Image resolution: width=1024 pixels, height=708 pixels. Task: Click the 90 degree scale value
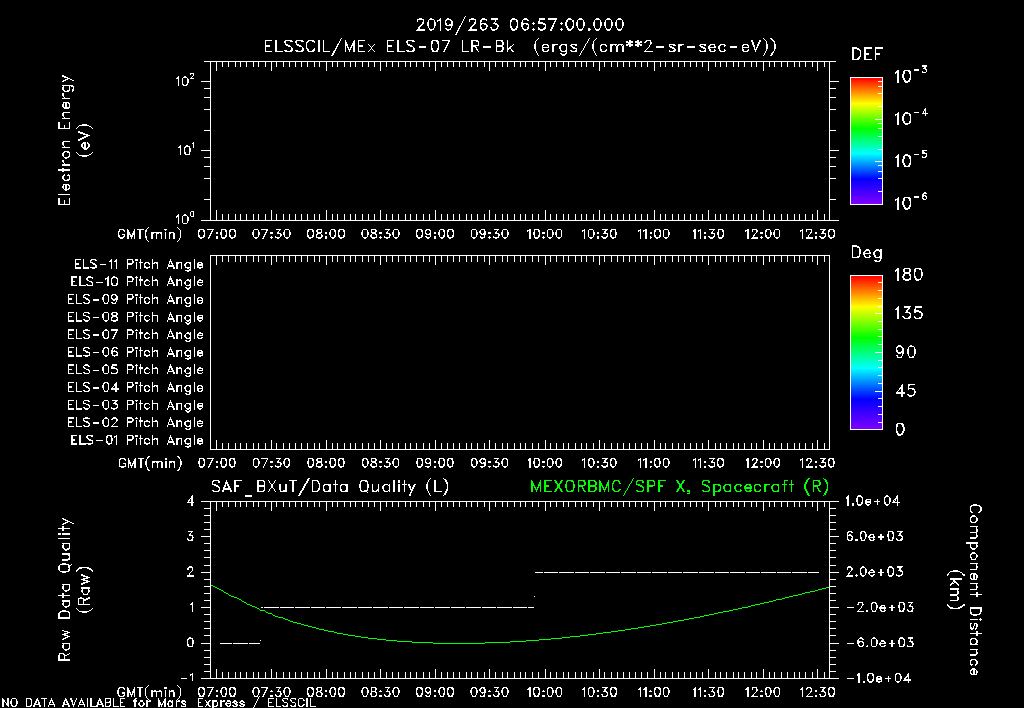click(x=906, y=352)
